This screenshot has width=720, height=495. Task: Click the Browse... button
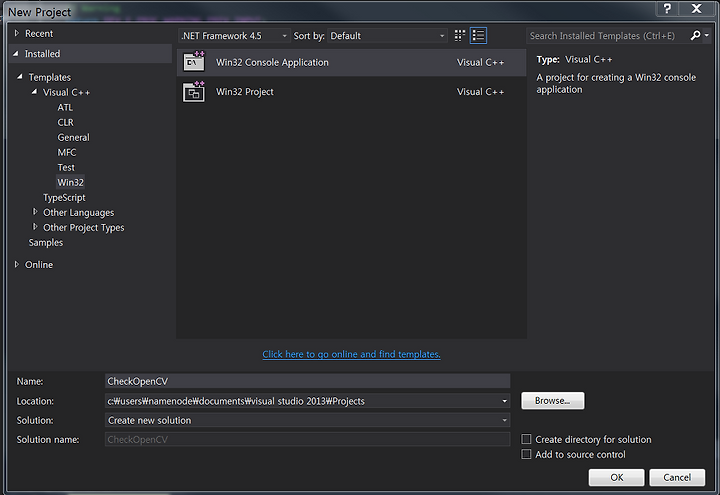point(553,400)
